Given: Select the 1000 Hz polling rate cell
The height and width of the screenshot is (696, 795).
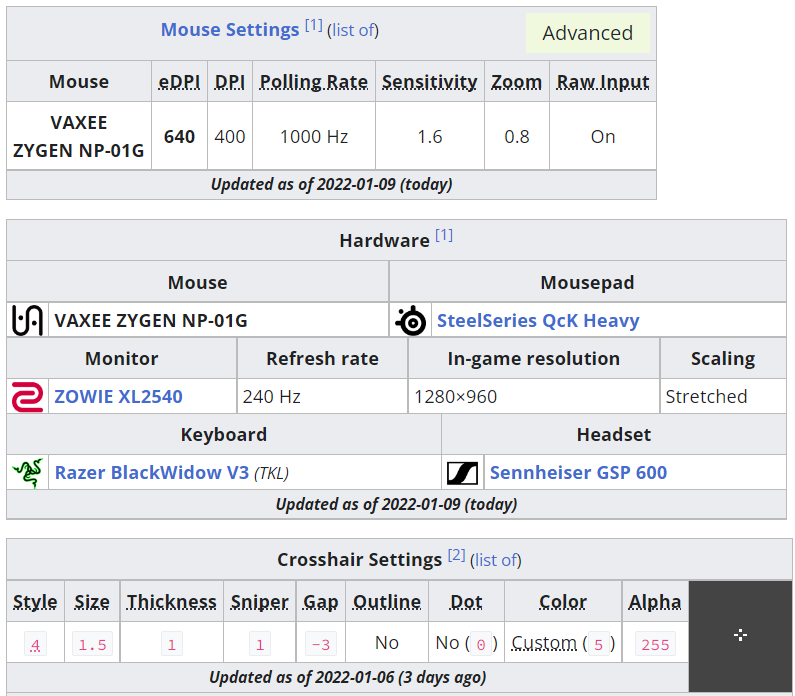Looking at the screenshot, I should pos(314,136).
